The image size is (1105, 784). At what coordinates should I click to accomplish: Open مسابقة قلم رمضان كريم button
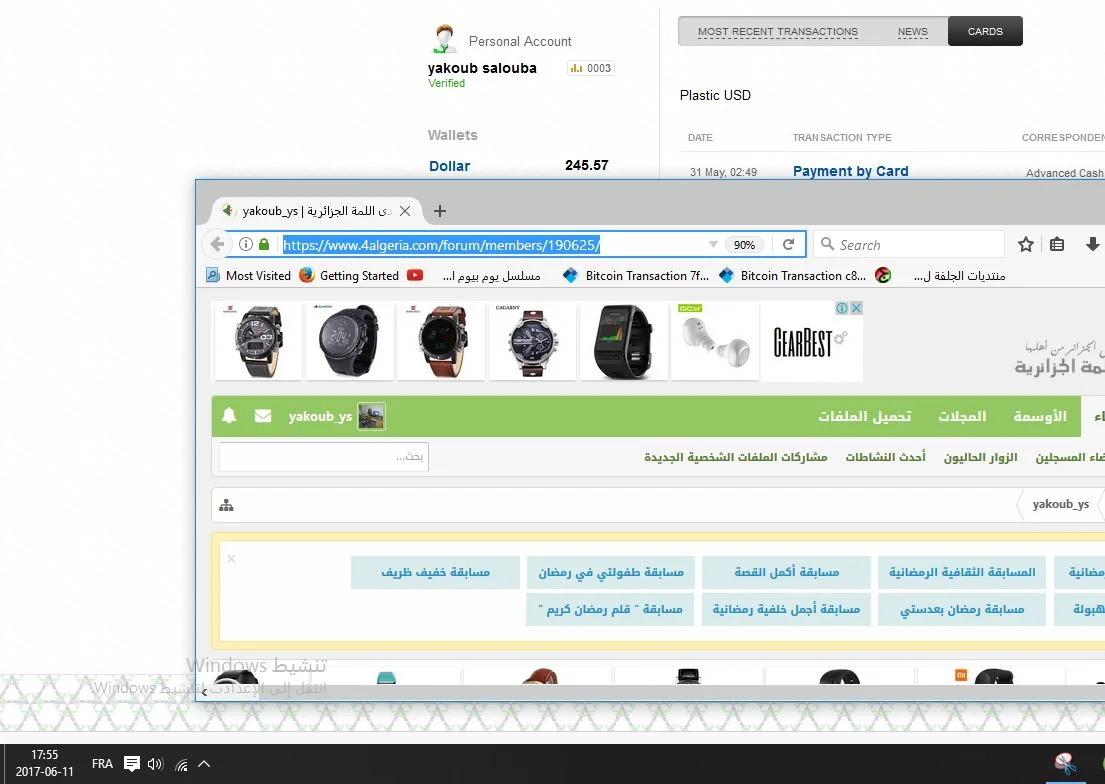pos(611,609)
